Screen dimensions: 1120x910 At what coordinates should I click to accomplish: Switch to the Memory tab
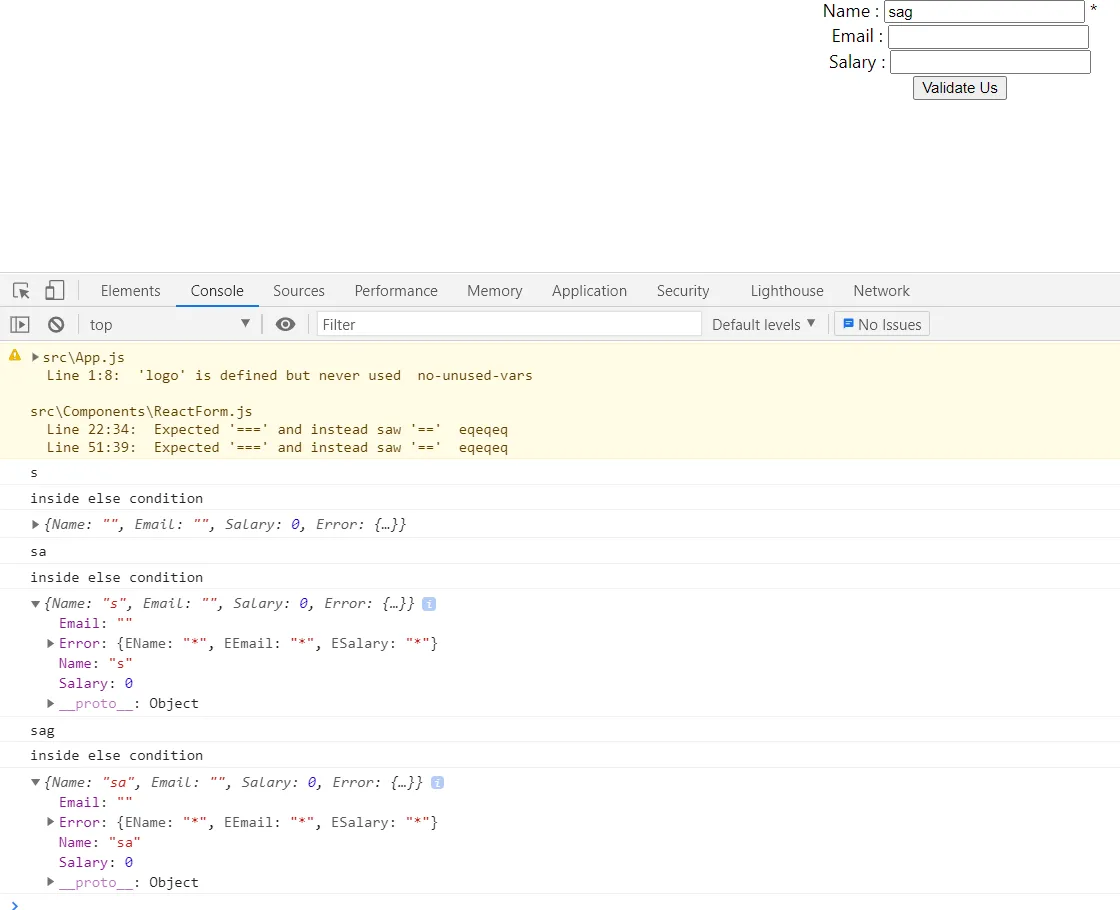[x=494, y=291]
